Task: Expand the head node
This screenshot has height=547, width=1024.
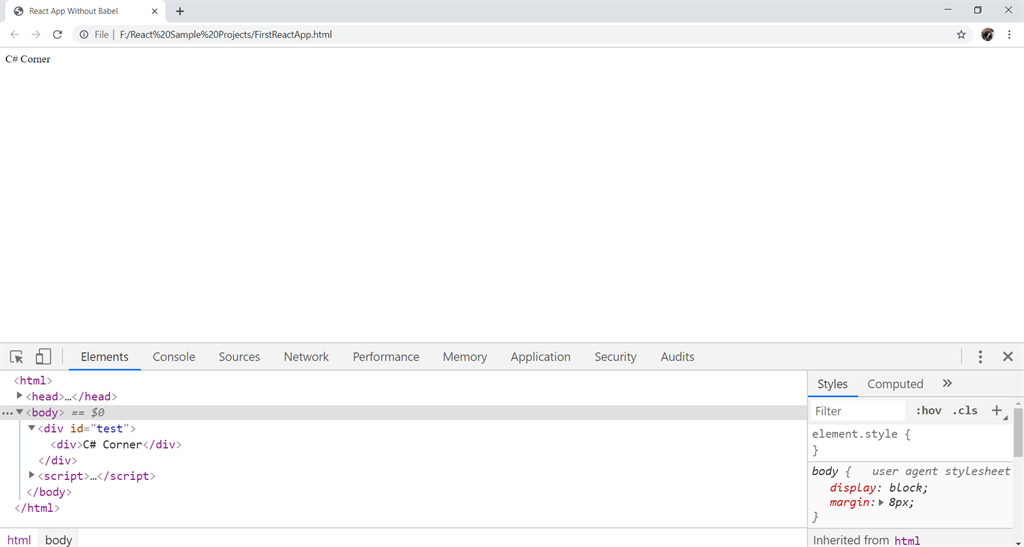Action: tap(20, 396)
